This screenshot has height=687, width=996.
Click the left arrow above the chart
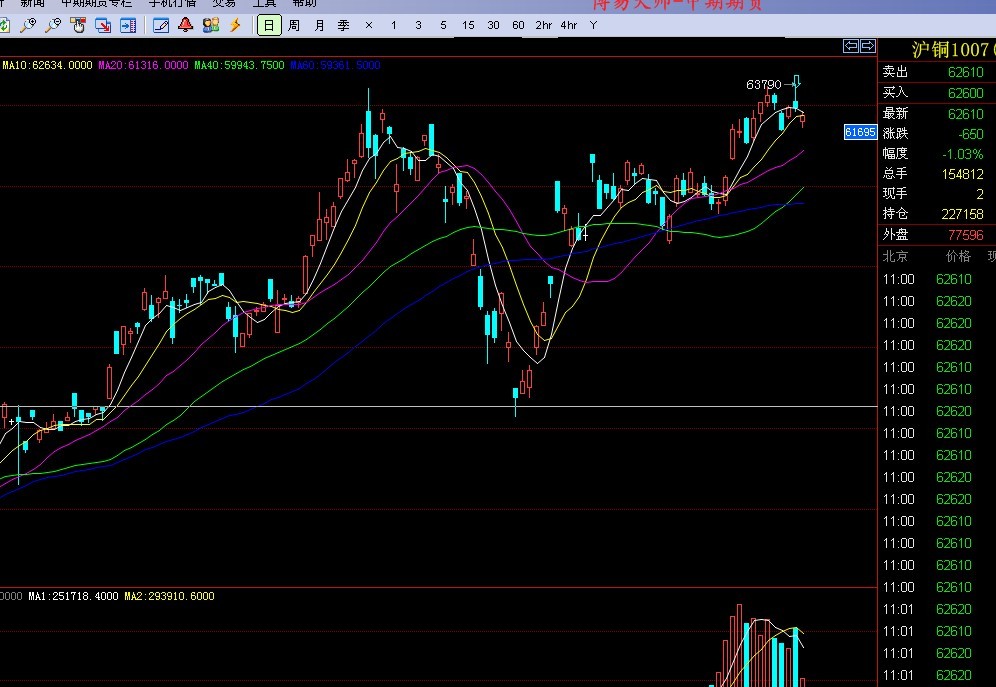[851, 46]
